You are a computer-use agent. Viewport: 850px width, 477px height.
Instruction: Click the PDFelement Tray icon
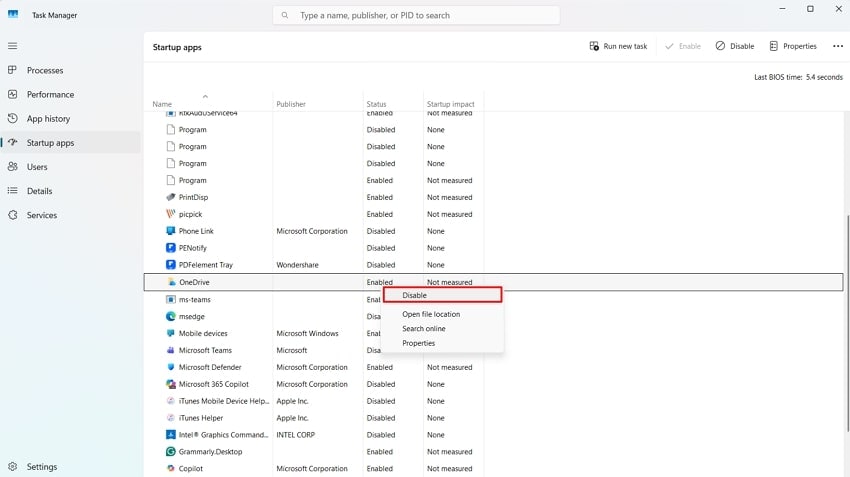click(171, 265)
